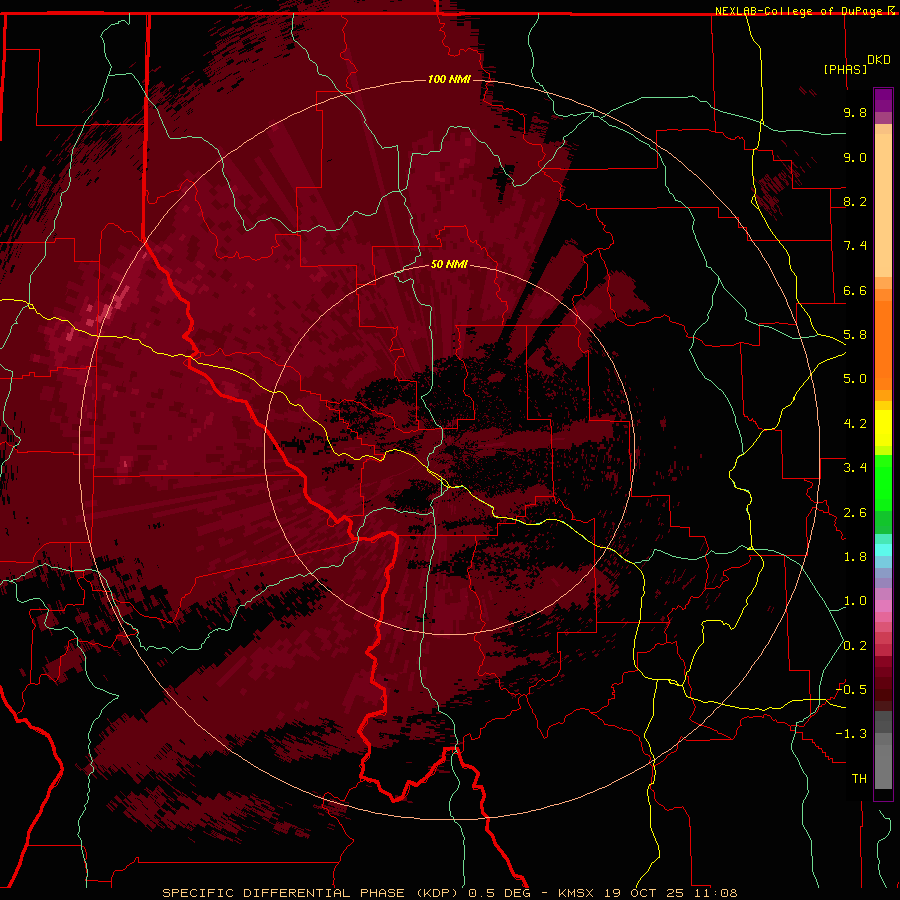Screen dimensions: 900x900
Task: Pick the cyan band of the color scale
Action: point(883,550)
